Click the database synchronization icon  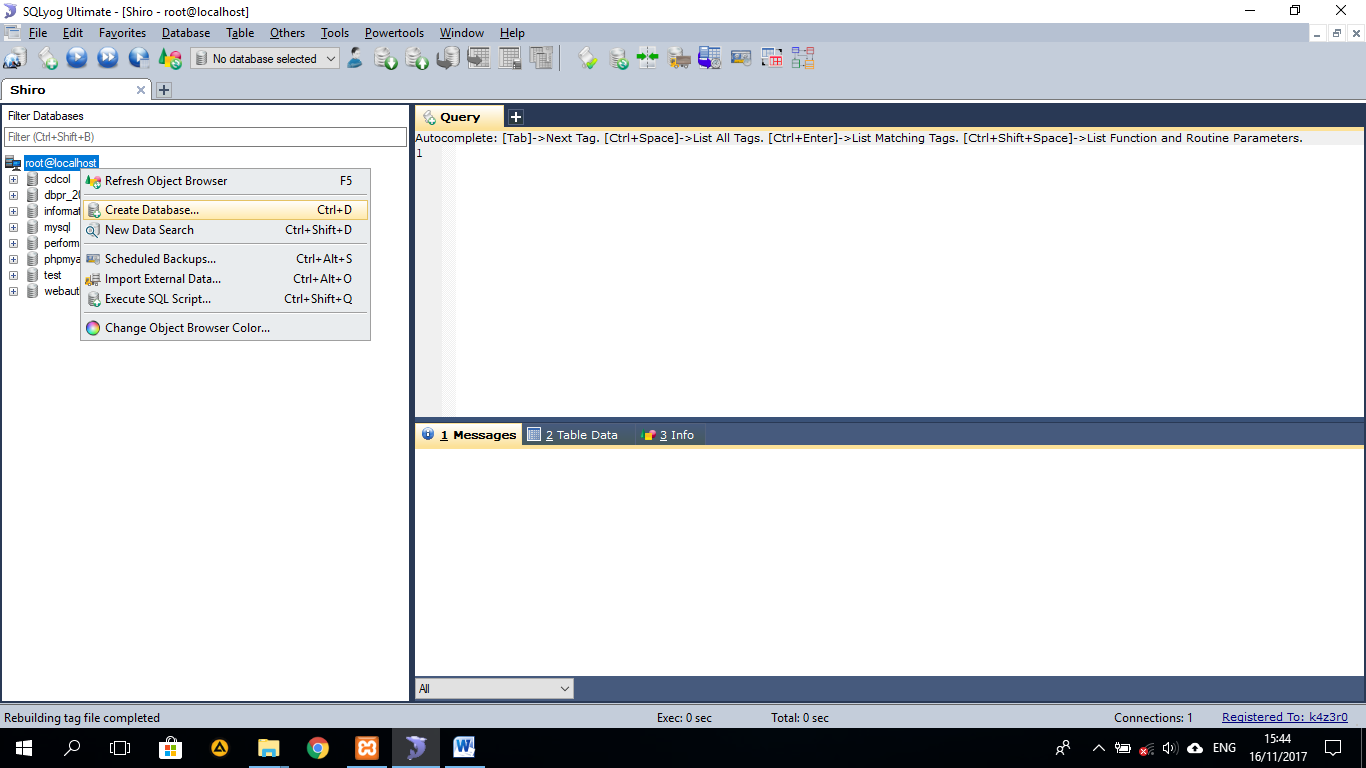[619, 58]
